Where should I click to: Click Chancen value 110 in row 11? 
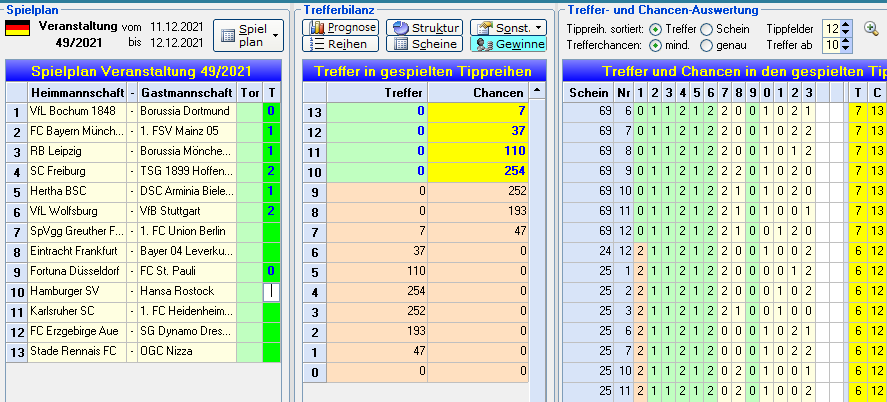(x=478, y=152)
